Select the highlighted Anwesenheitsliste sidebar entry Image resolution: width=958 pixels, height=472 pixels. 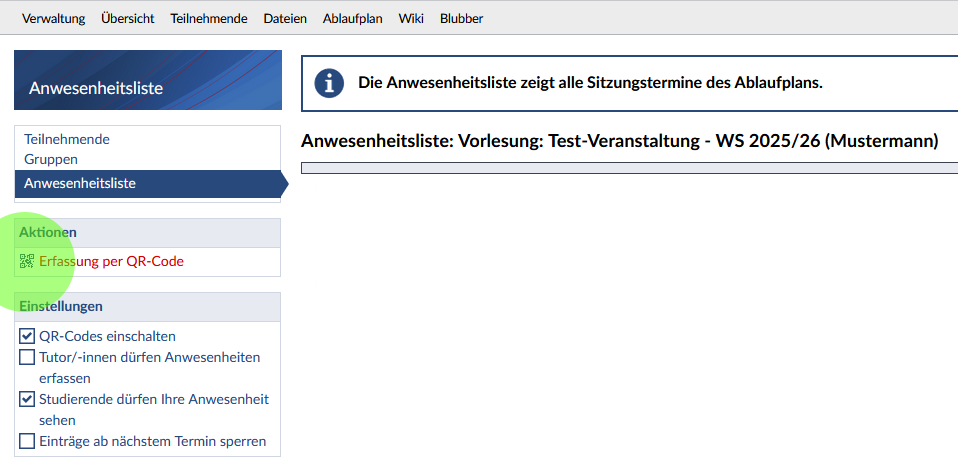(x=80, y=183)
